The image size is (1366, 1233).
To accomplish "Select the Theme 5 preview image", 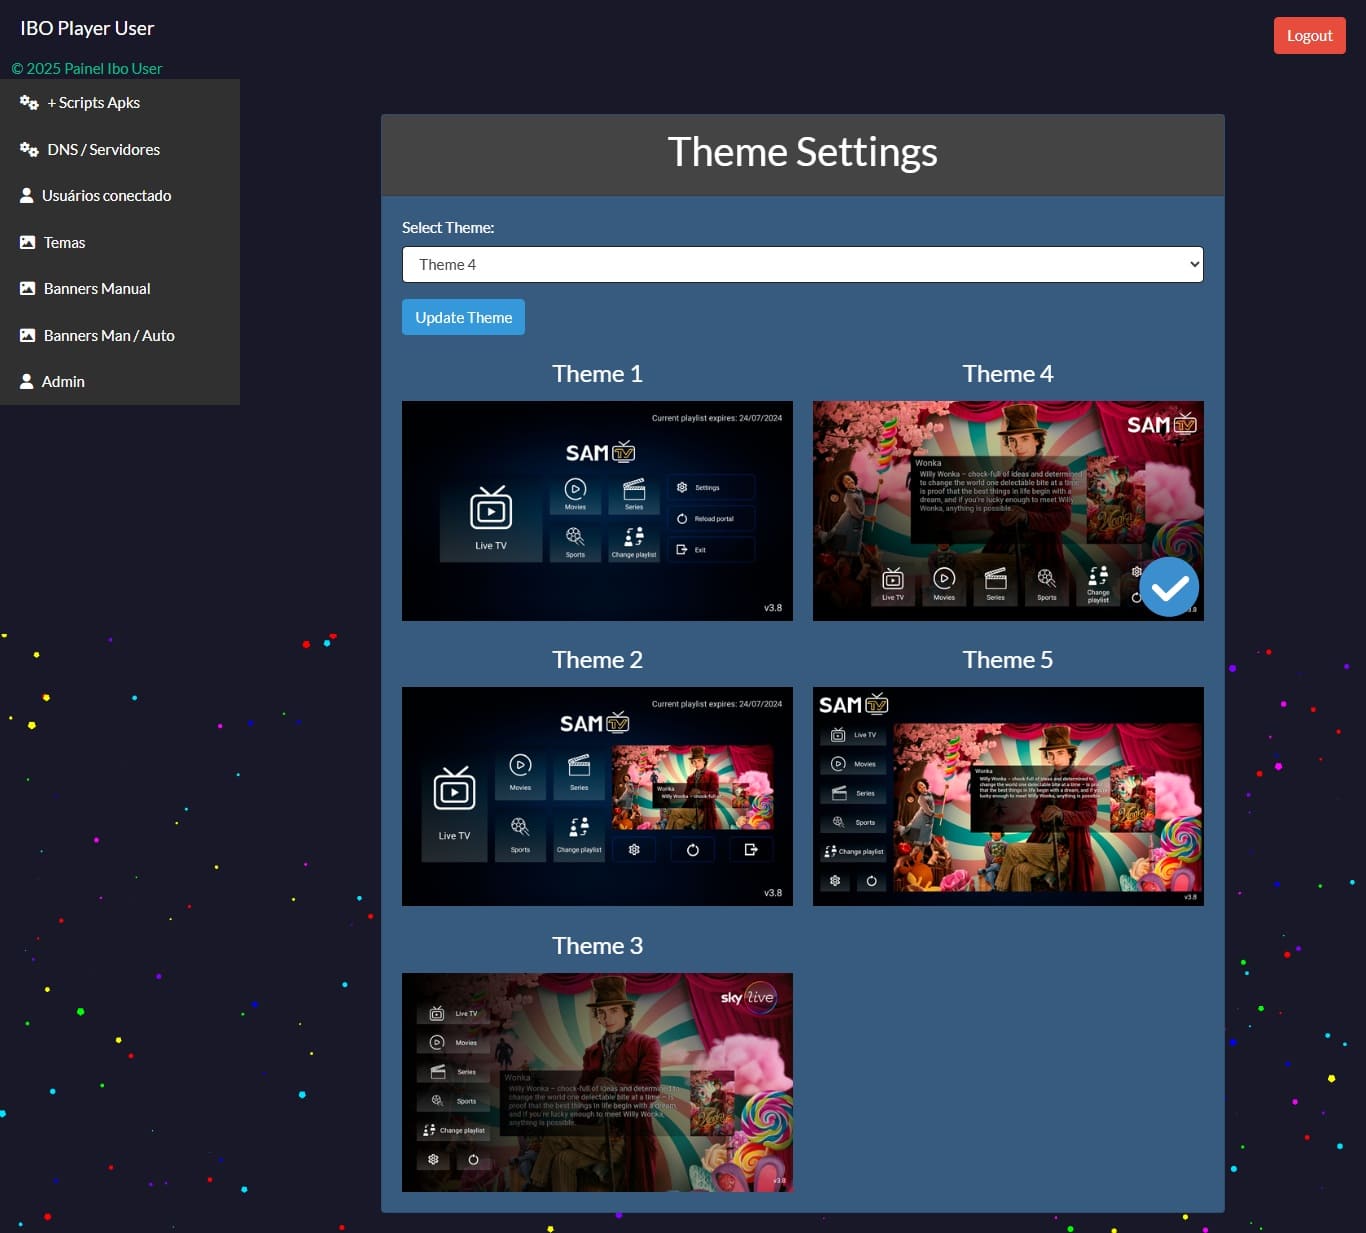I will pyautogui.click(x=1008, y=796).
